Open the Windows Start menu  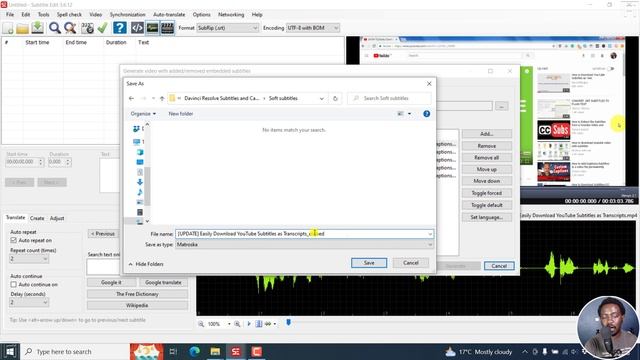(10, 351)
